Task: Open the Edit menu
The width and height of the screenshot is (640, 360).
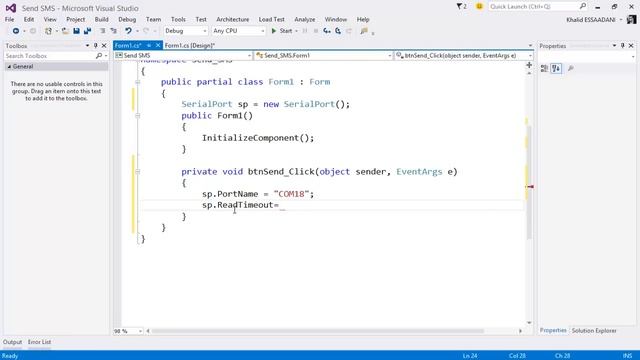Action: 29,19
